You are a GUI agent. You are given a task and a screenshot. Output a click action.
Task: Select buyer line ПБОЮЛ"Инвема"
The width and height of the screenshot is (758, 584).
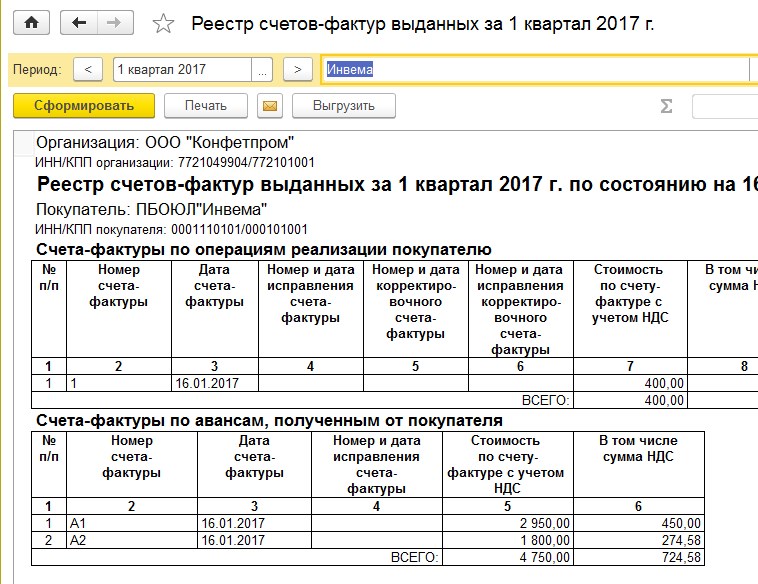[x=152, y=209]
